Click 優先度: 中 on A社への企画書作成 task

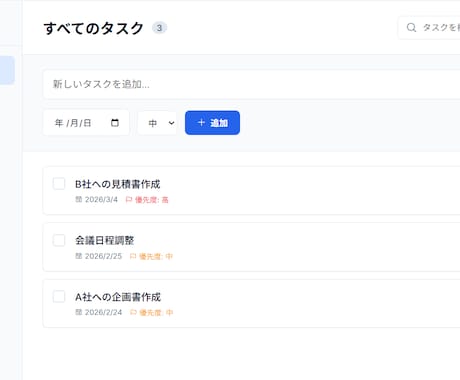pyautogui.click(x=151, y=312)
